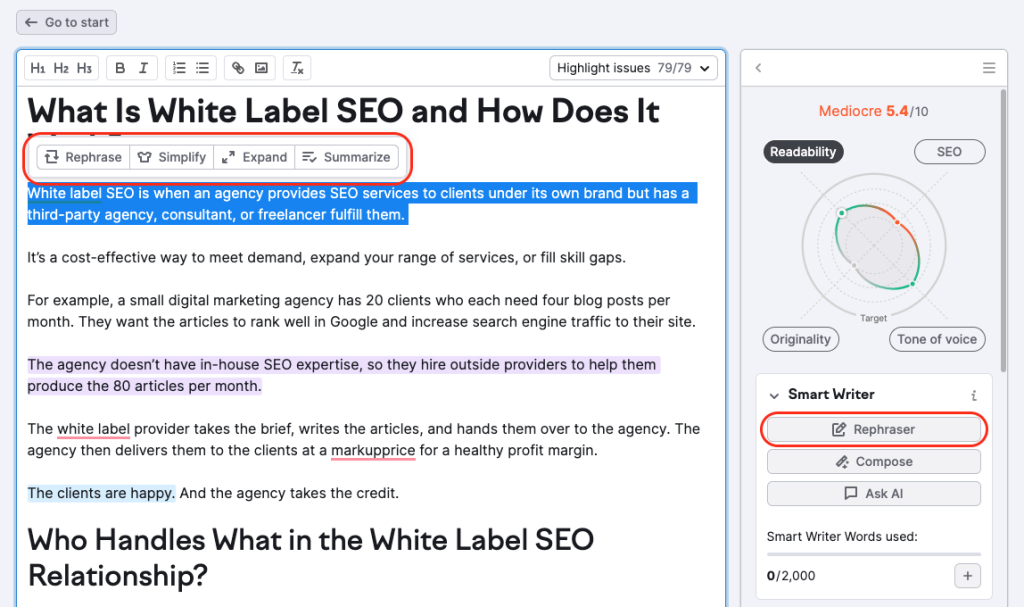Add more Smart Writer words
This screenshot has width=1024, height=607.
click(x=967, y=575)
